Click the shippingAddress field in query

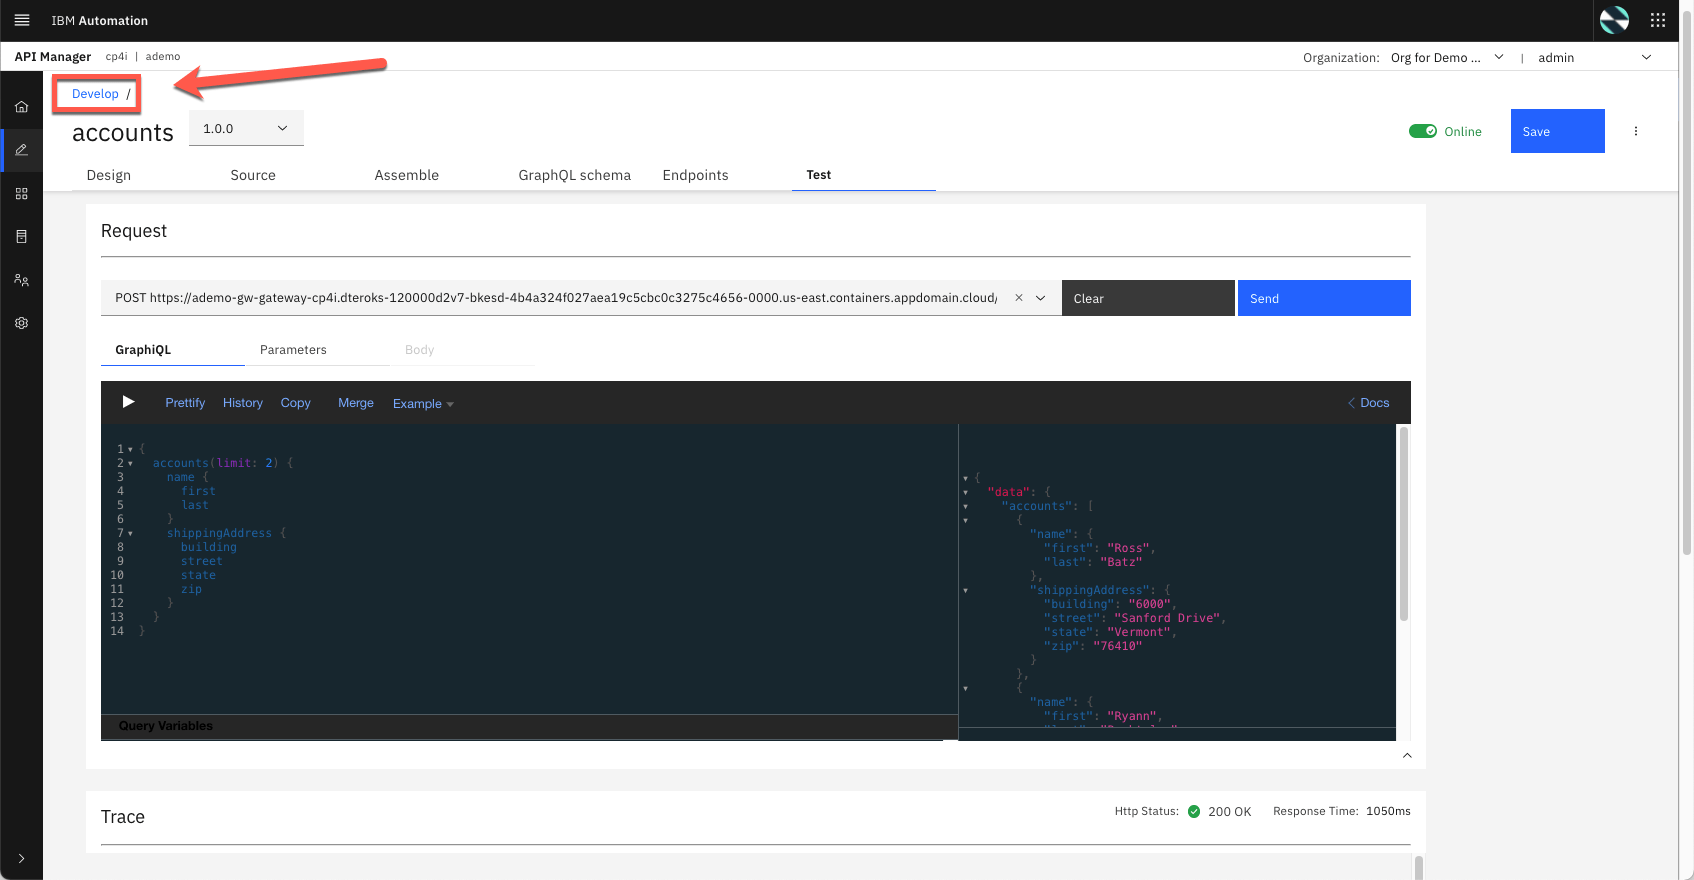pyautogui.click(x=219, y=533)
